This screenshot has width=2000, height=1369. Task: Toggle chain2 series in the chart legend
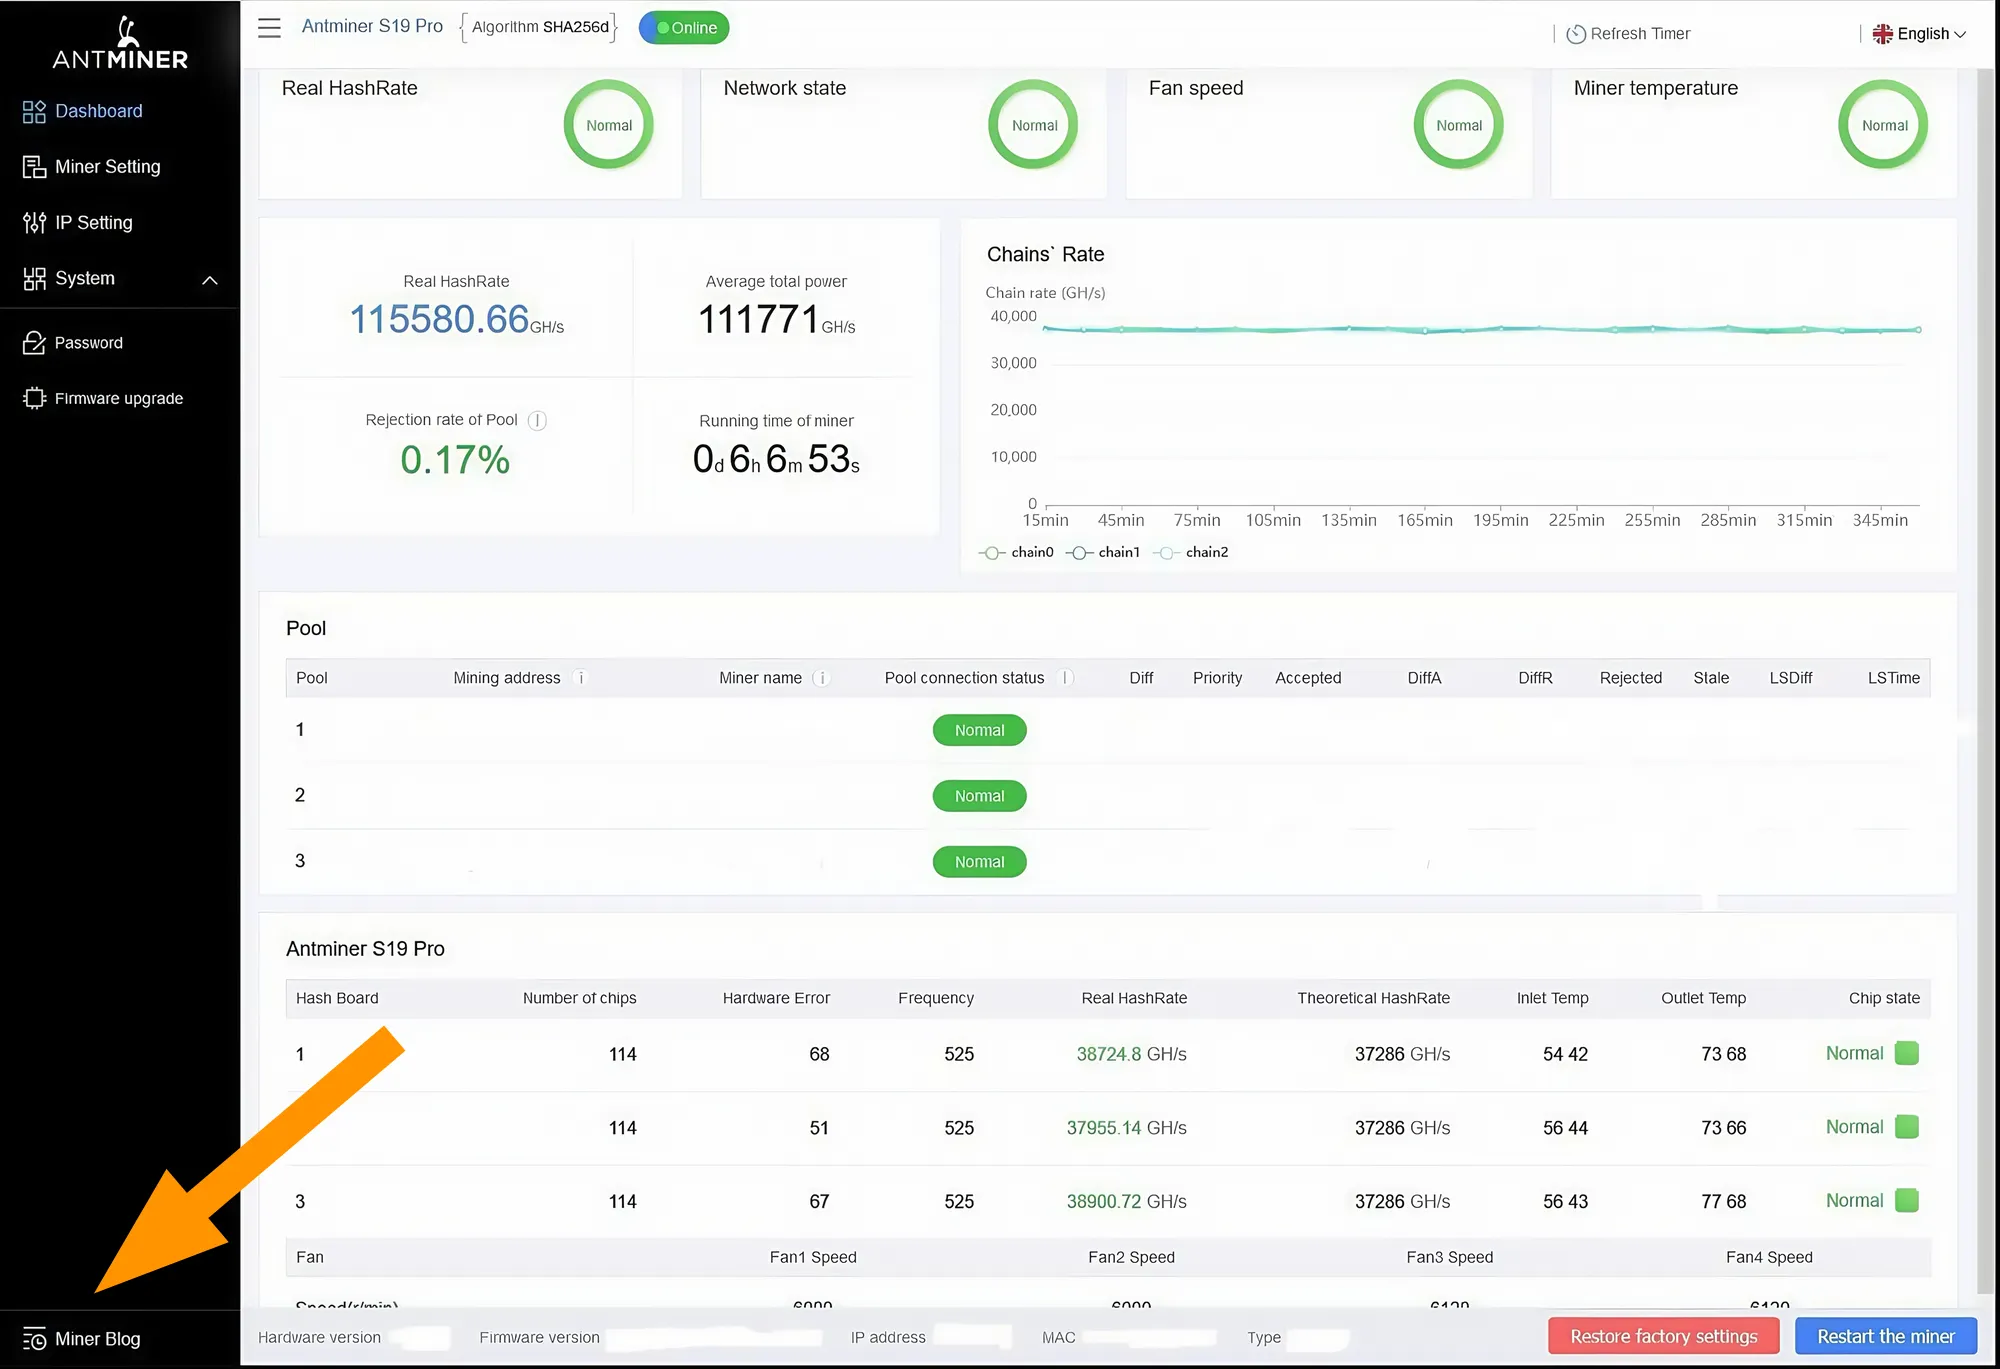(x=1191, y=552)
